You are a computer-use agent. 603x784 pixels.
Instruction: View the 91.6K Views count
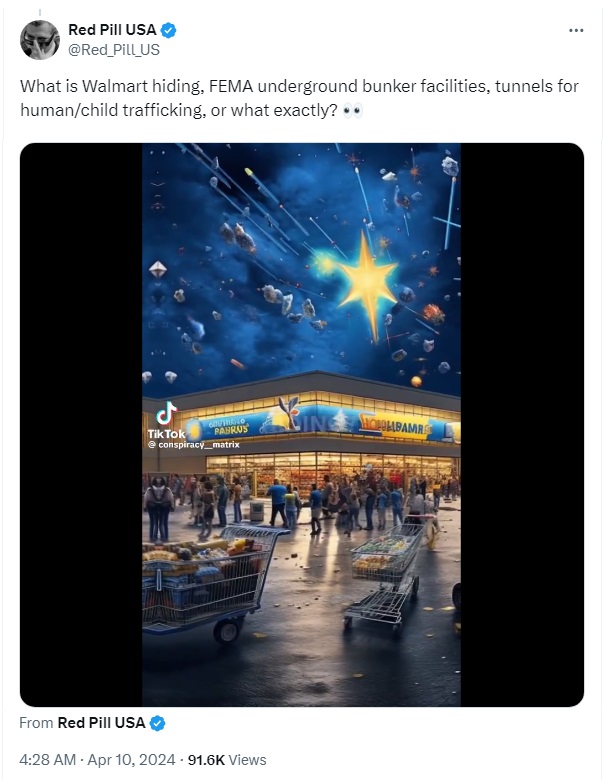pyautogui.click(x=227, y=760)
